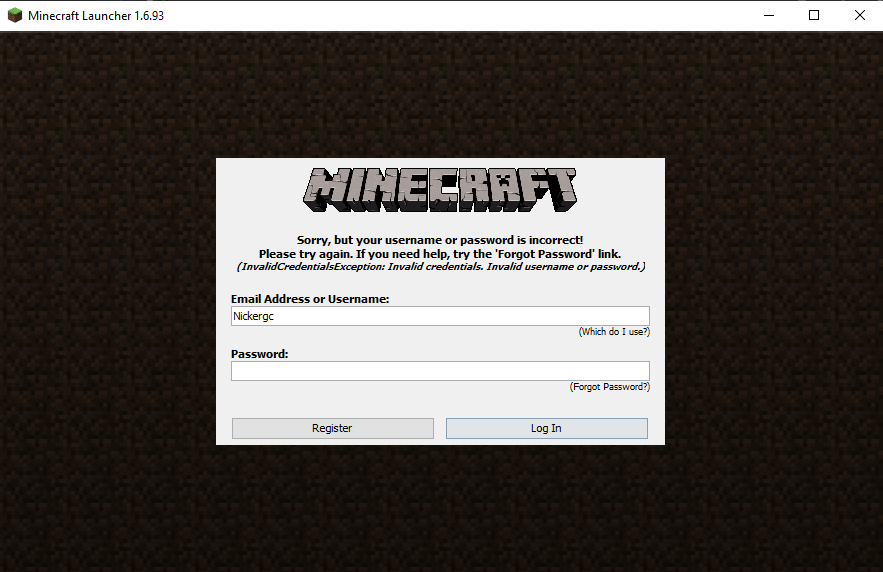Click the Register button

click(x=332, y=428)
